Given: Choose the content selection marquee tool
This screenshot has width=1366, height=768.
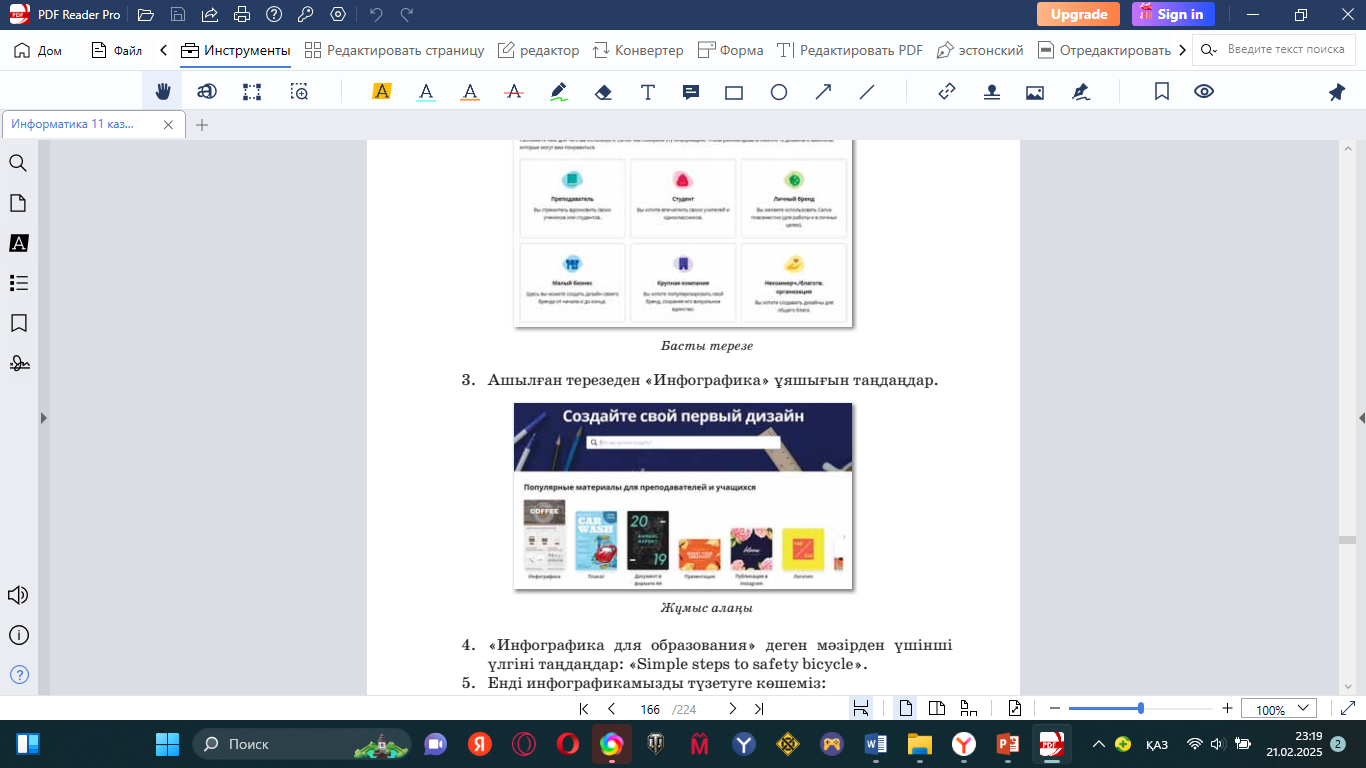Looking at the screenshot, I should click(252, 92).
